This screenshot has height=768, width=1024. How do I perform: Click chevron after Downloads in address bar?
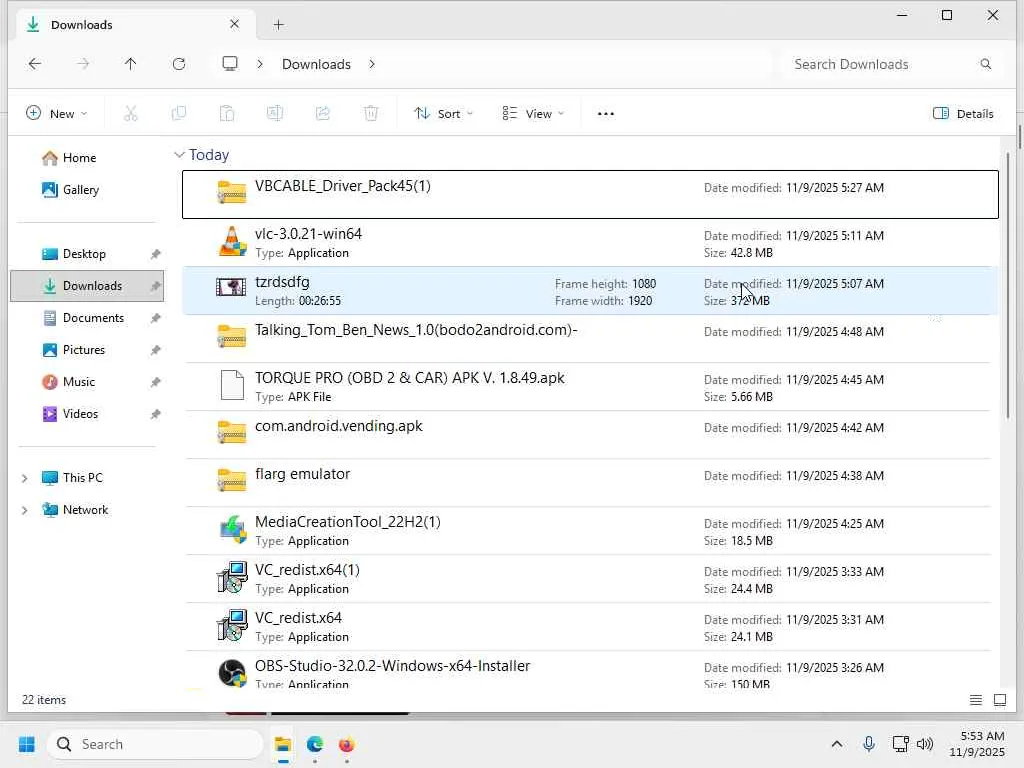tap(372, 64)
